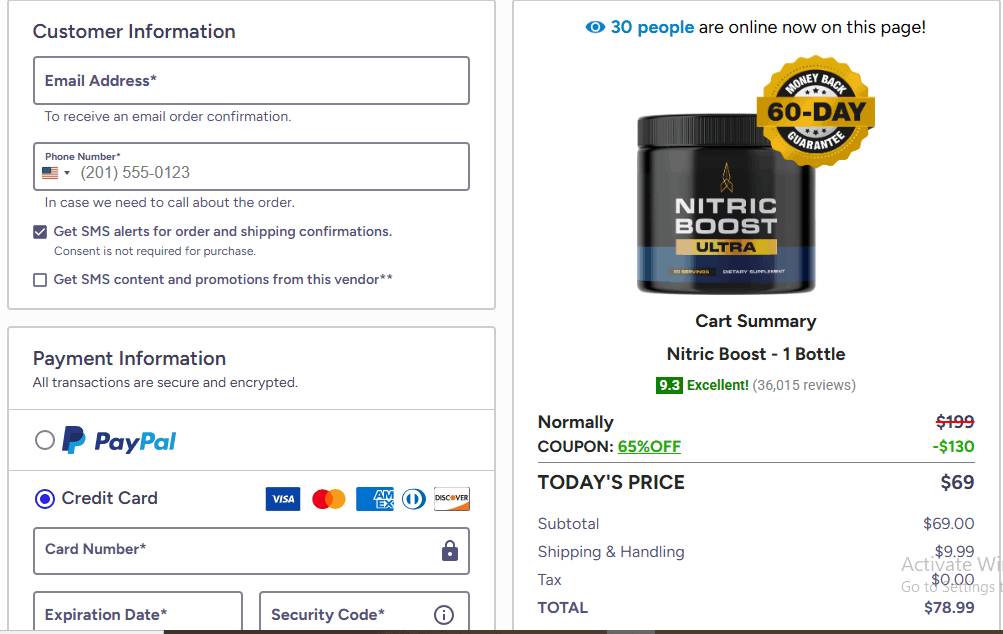Click the Discover card icon
This screenshot has width=1003, height=634.
tap(451, 498)
